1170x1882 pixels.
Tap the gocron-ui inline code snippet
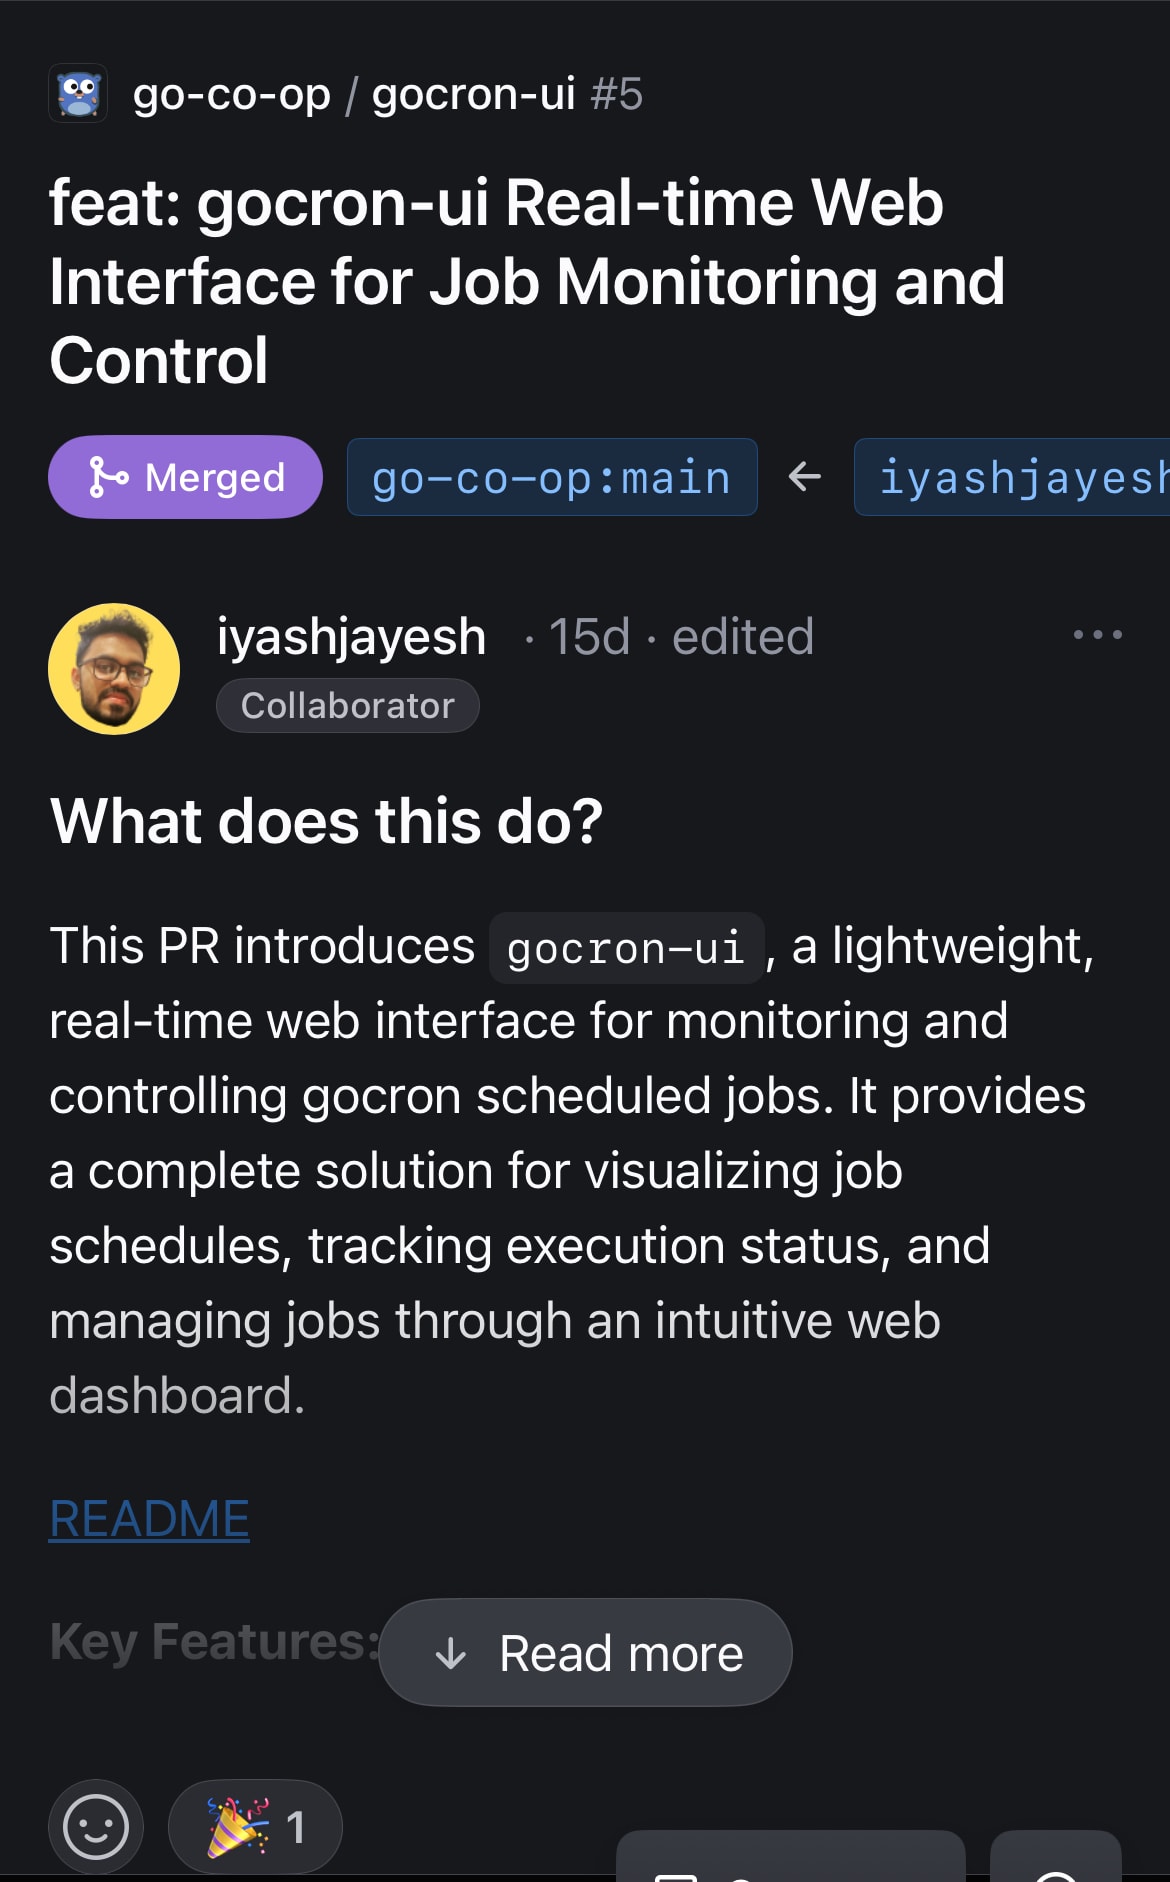(x=626, y=948)
